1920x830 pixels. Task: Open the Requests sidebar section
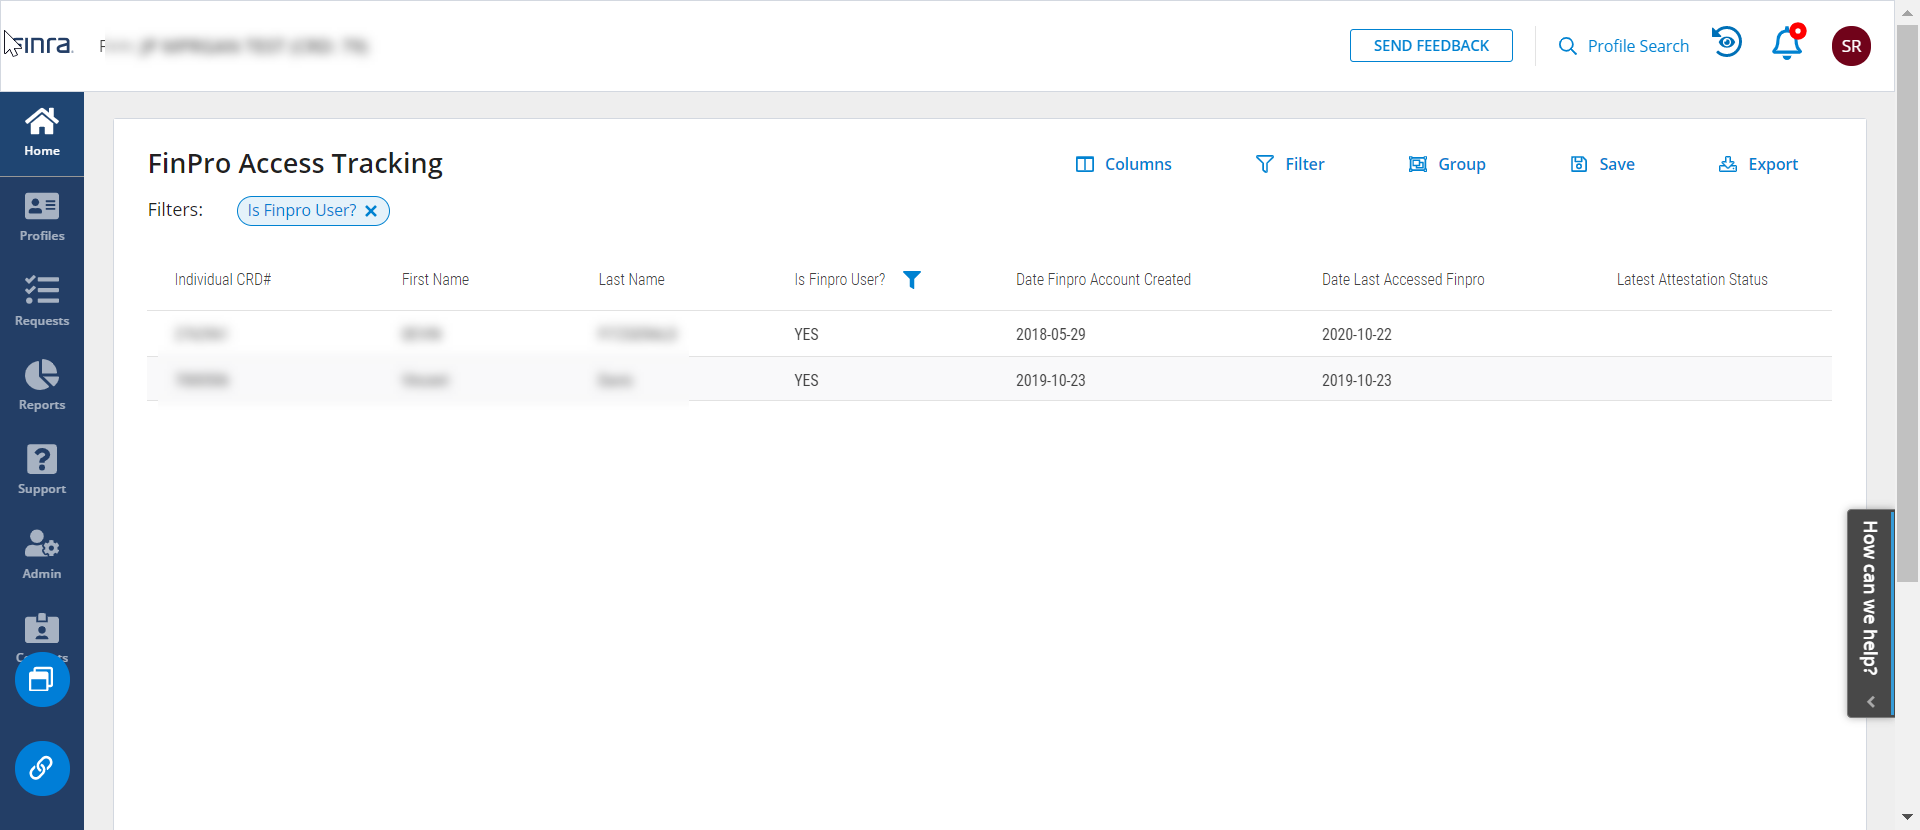(42, 302)
